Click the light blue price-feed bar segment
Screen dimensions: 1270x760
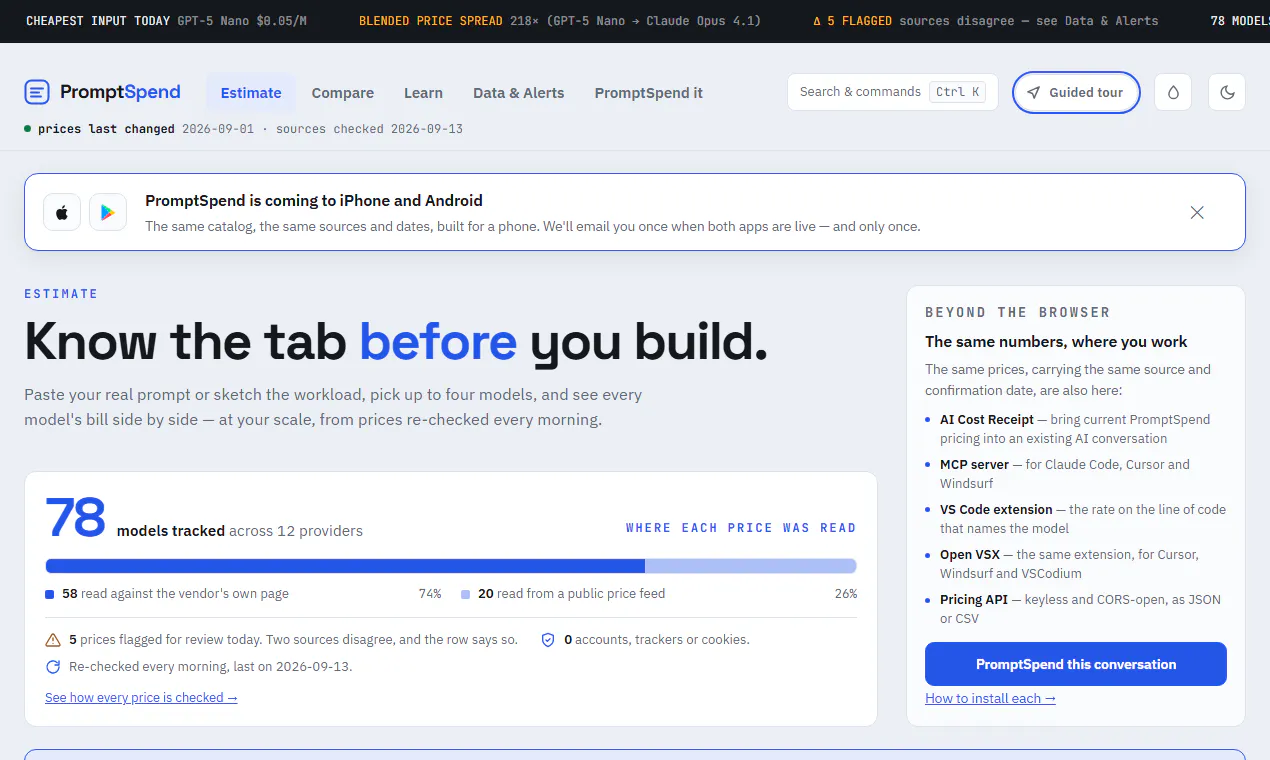pyautogui.click(x=751, y=566)
